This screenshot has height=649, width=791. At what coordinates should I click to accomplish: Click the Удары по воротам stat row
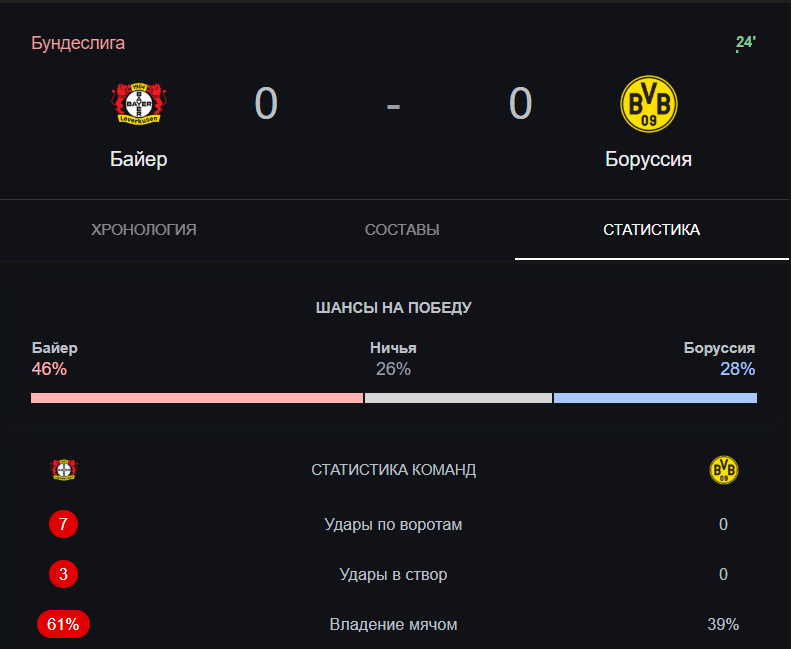click(x=393, y=524)
